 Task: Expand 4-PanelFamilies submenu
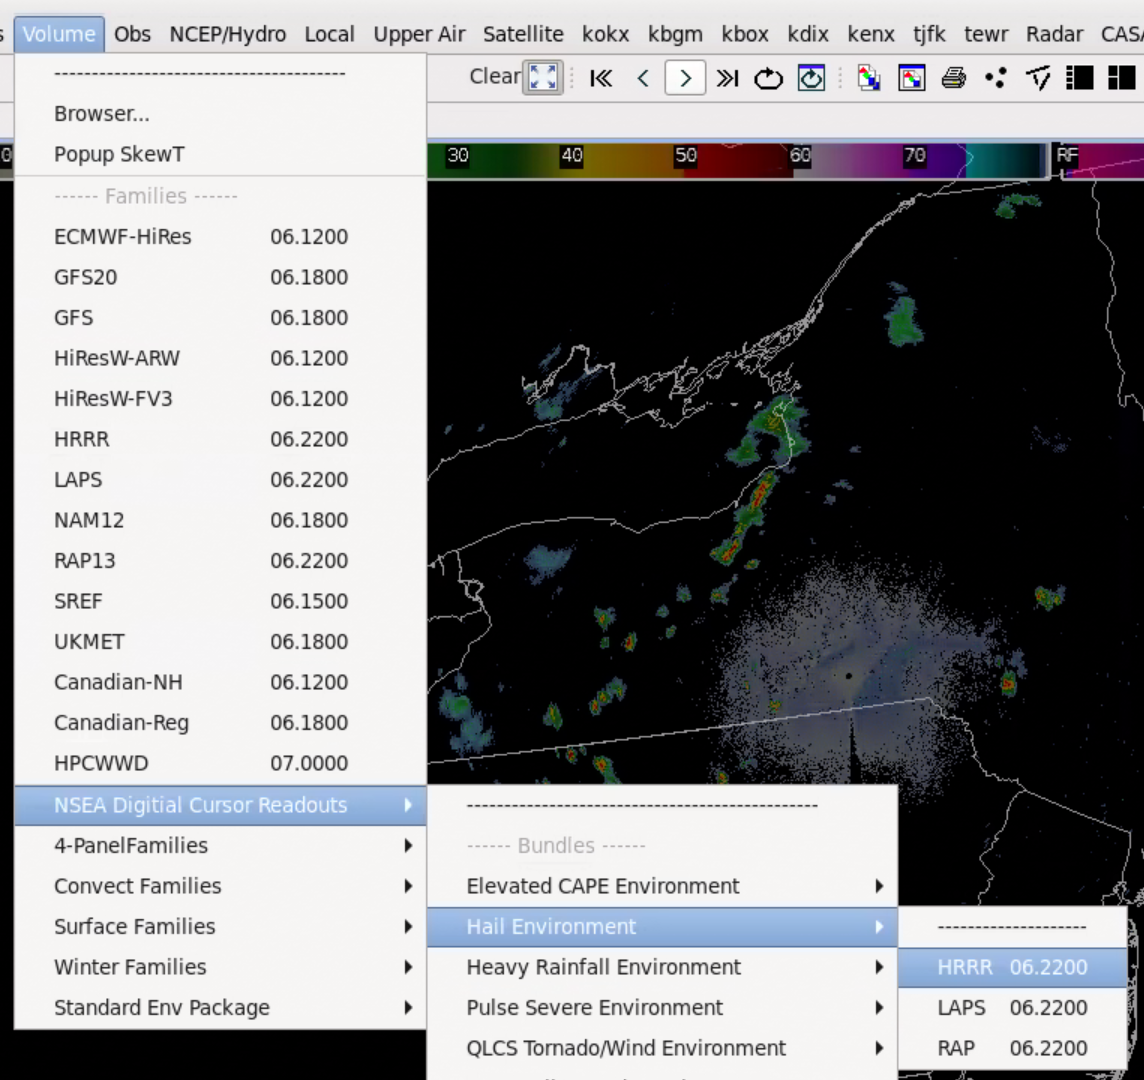click(x=220, y=846)
